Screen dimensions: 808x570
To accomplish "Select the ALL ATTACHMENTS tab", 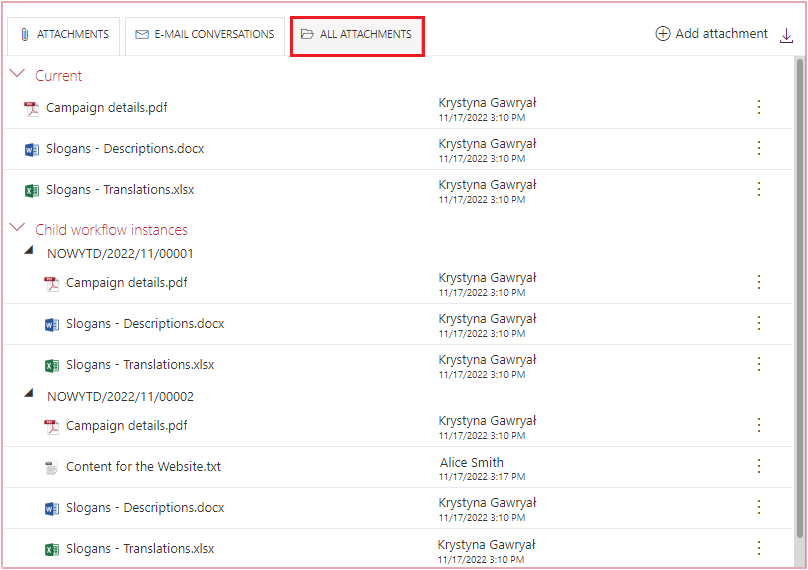I will pos(357,35).
